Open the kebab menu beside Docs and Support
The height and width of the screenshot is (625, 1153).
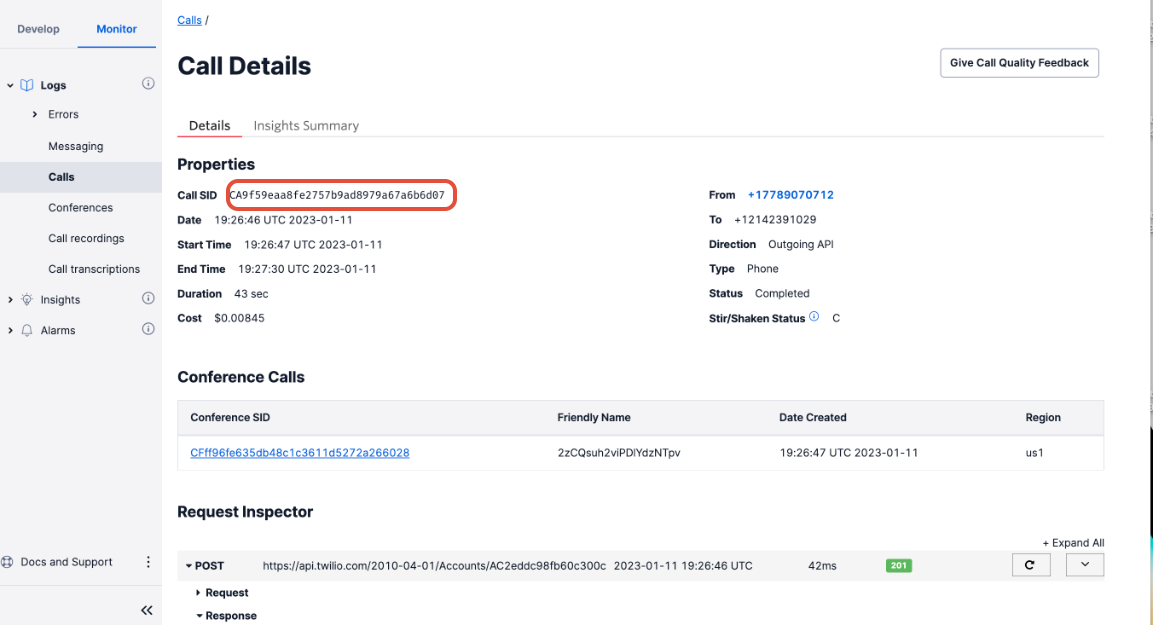(x=148, y=561)
